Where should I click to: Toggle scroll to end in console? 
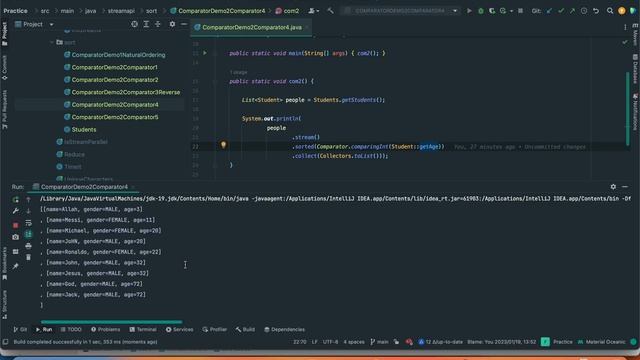(x=28, y=234)
